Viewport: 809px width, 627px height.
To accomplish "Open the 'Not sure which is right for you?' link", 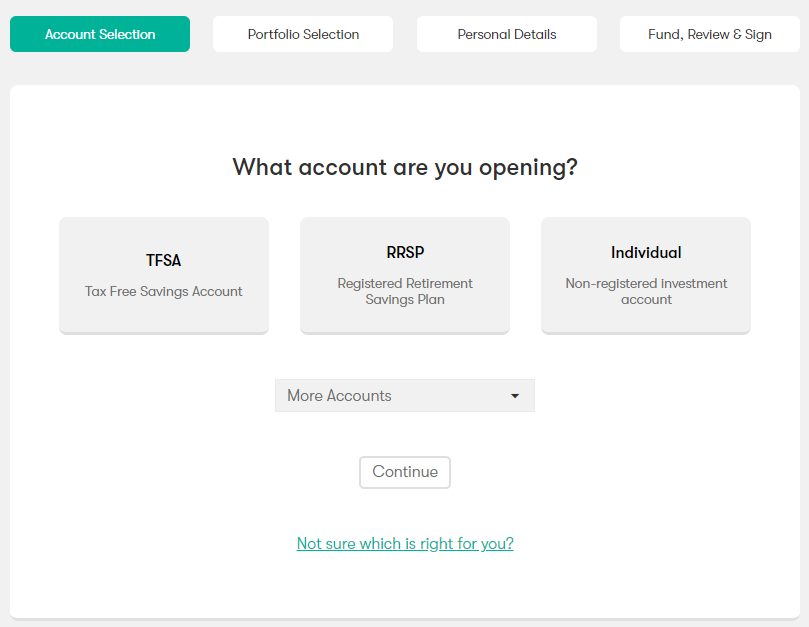I will tap(404, 543).
